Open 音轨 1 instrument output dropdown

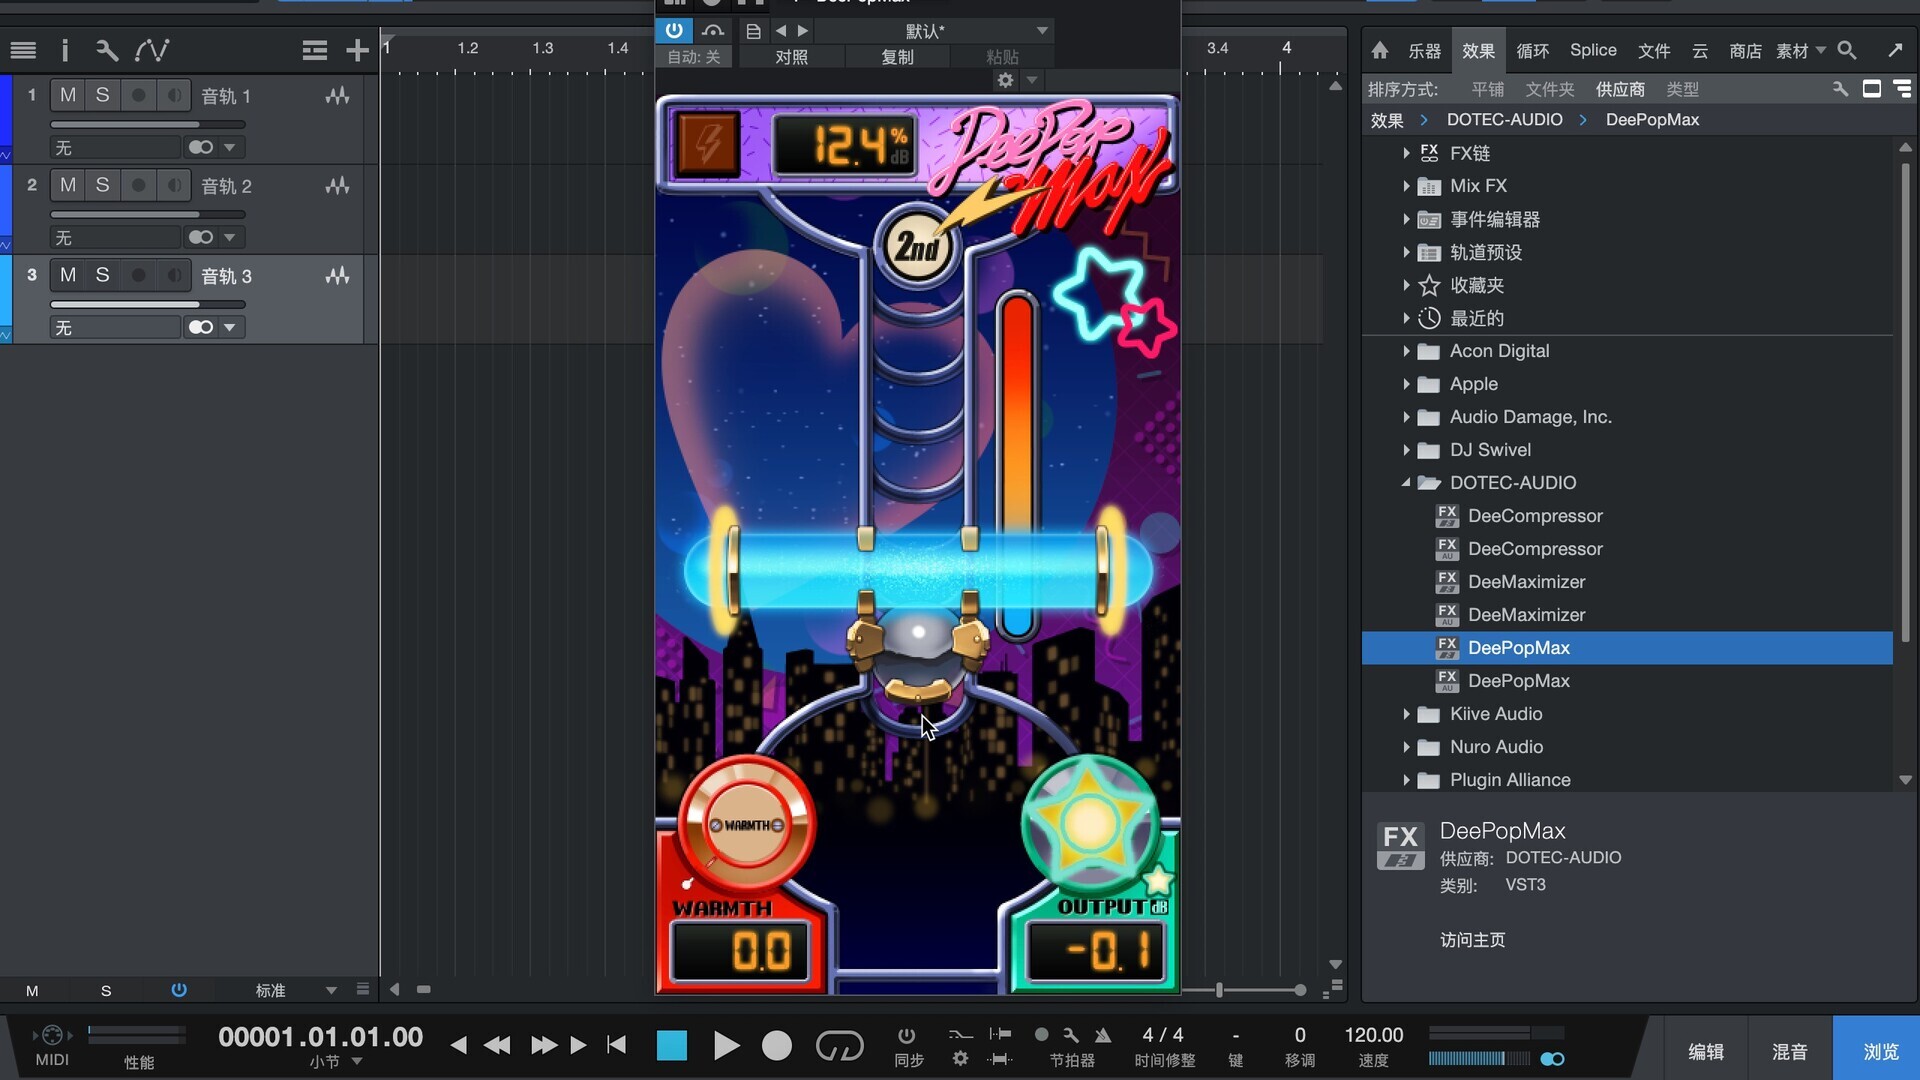(230, 147)
